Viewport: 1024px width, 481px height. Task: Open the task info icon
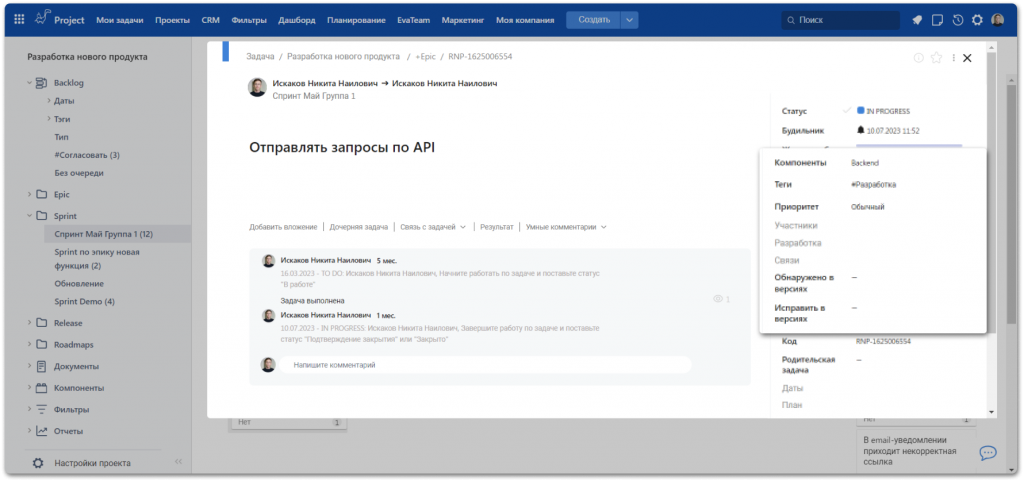[x=918, y=58]
